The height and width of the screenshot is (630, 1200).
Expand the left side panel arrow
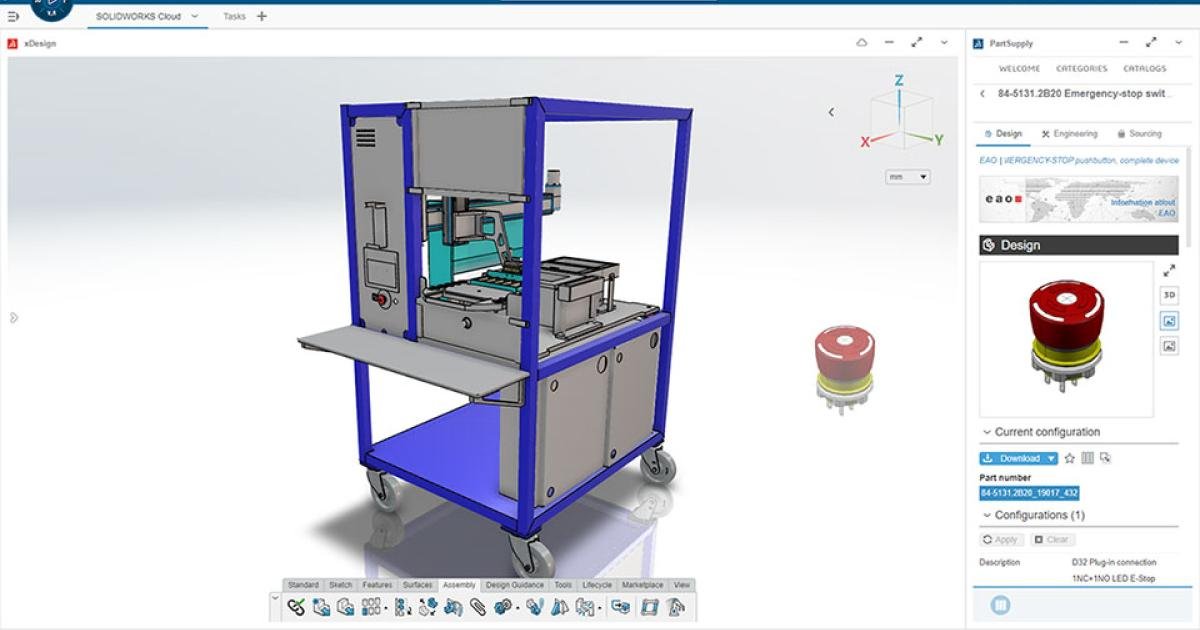coord(14,318)
